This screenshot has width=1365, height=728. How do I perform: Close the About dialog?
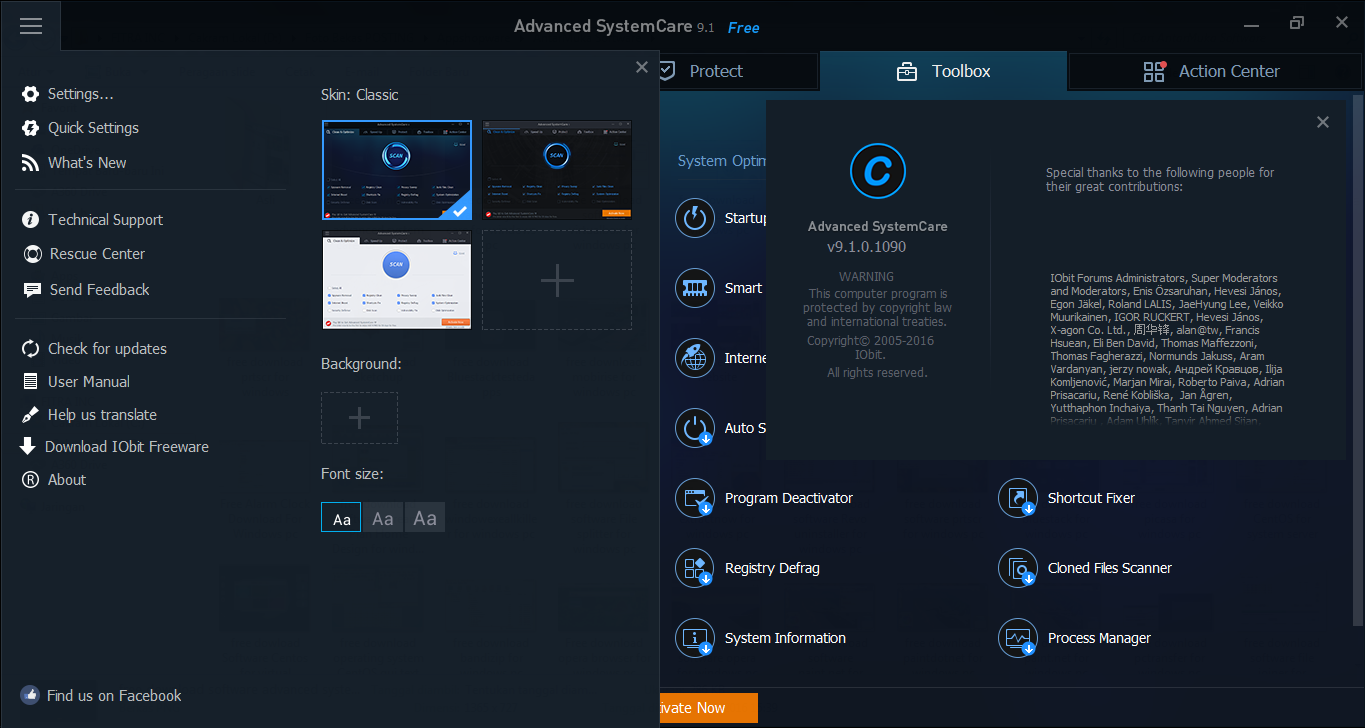[x=1322, y=121]
